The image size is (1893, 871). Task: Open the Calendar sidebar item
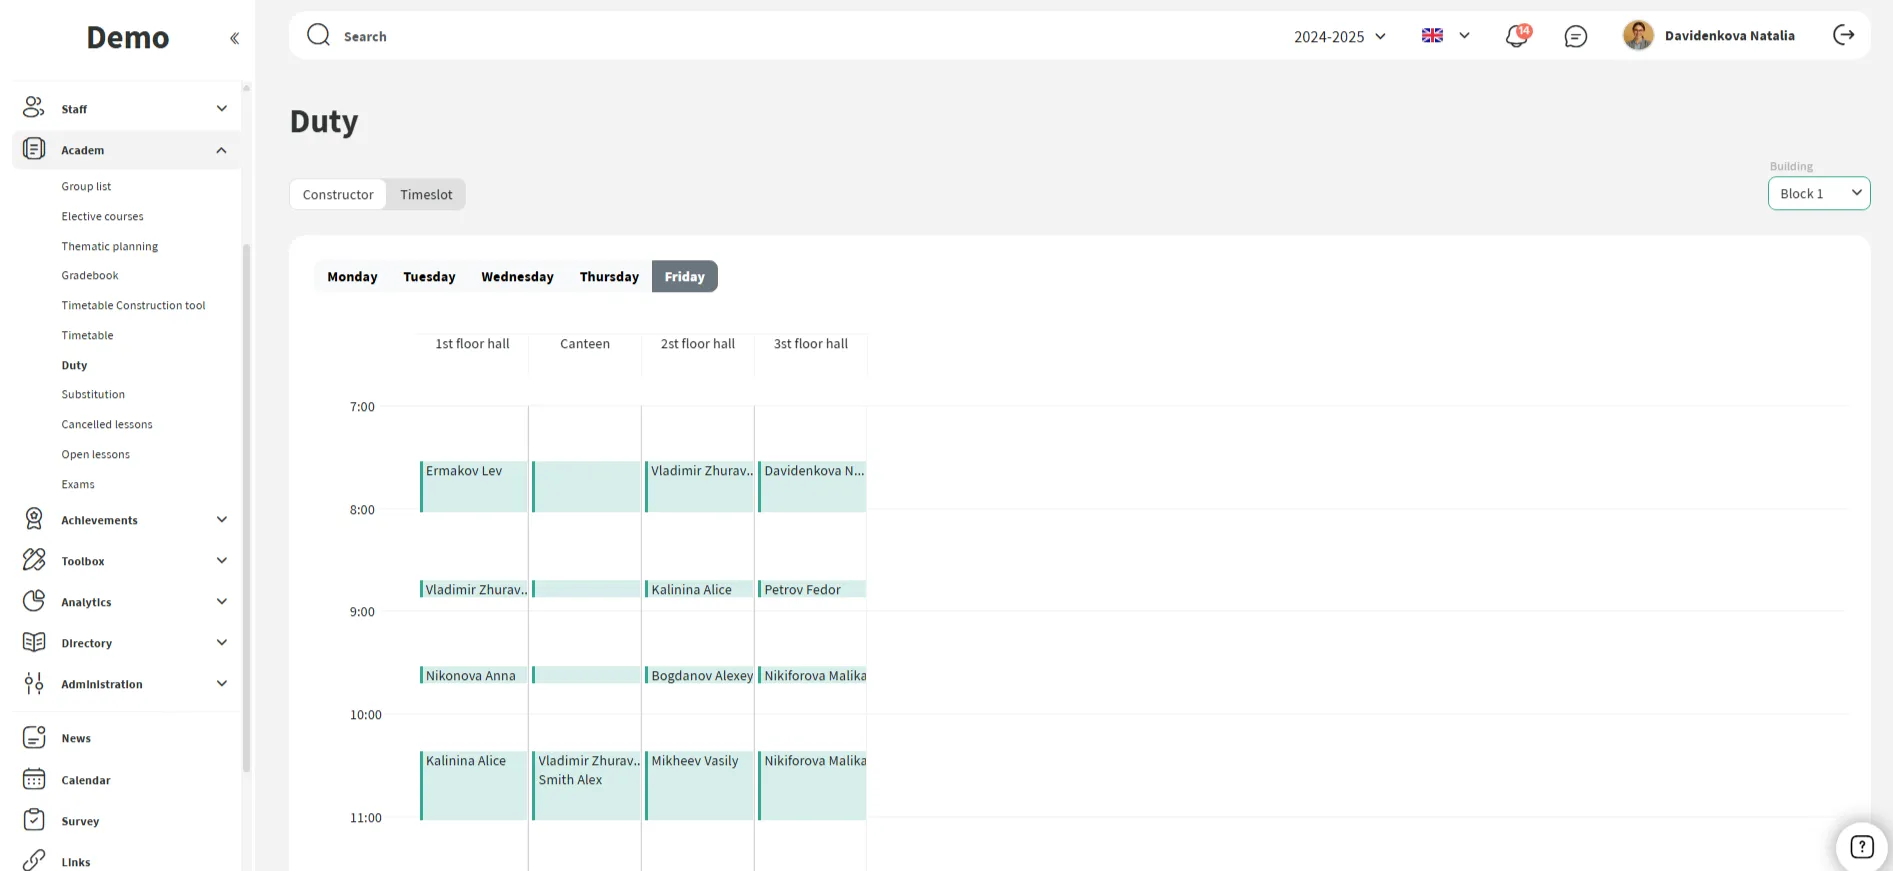(85, 780)
